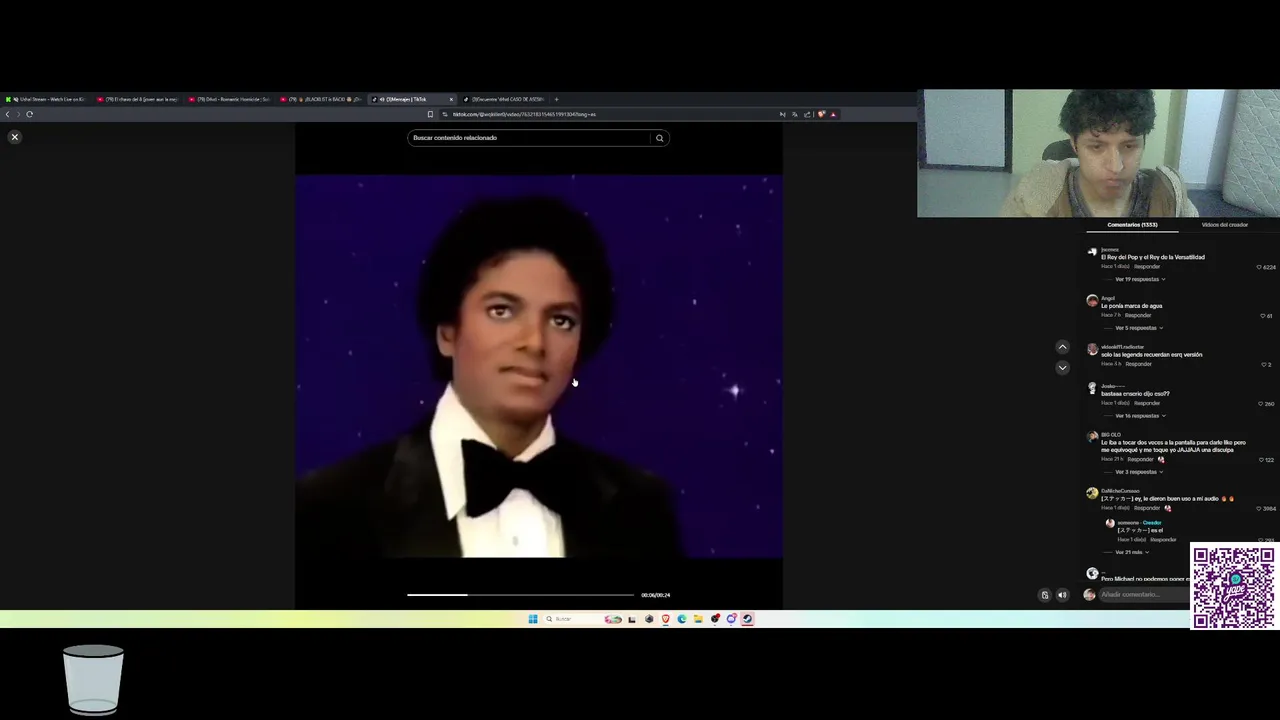Click the Brave shields icon in the address bar

pos(821,114)
